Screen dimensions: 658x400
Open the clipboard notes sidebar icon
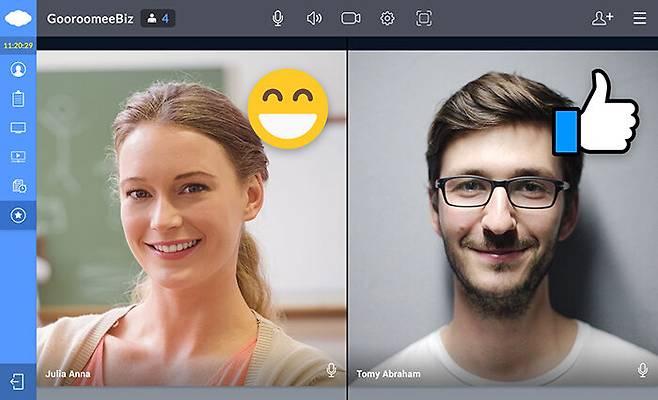point(18,98)
